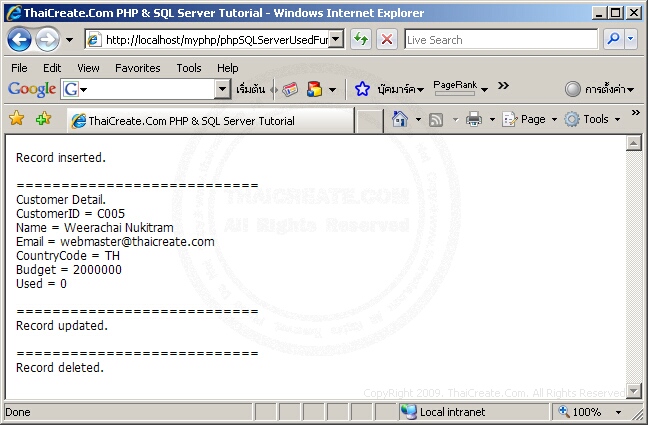Click the Google toolbar logo
The image size is (648, 425).
pyautogui.click(x=32, y=89)
